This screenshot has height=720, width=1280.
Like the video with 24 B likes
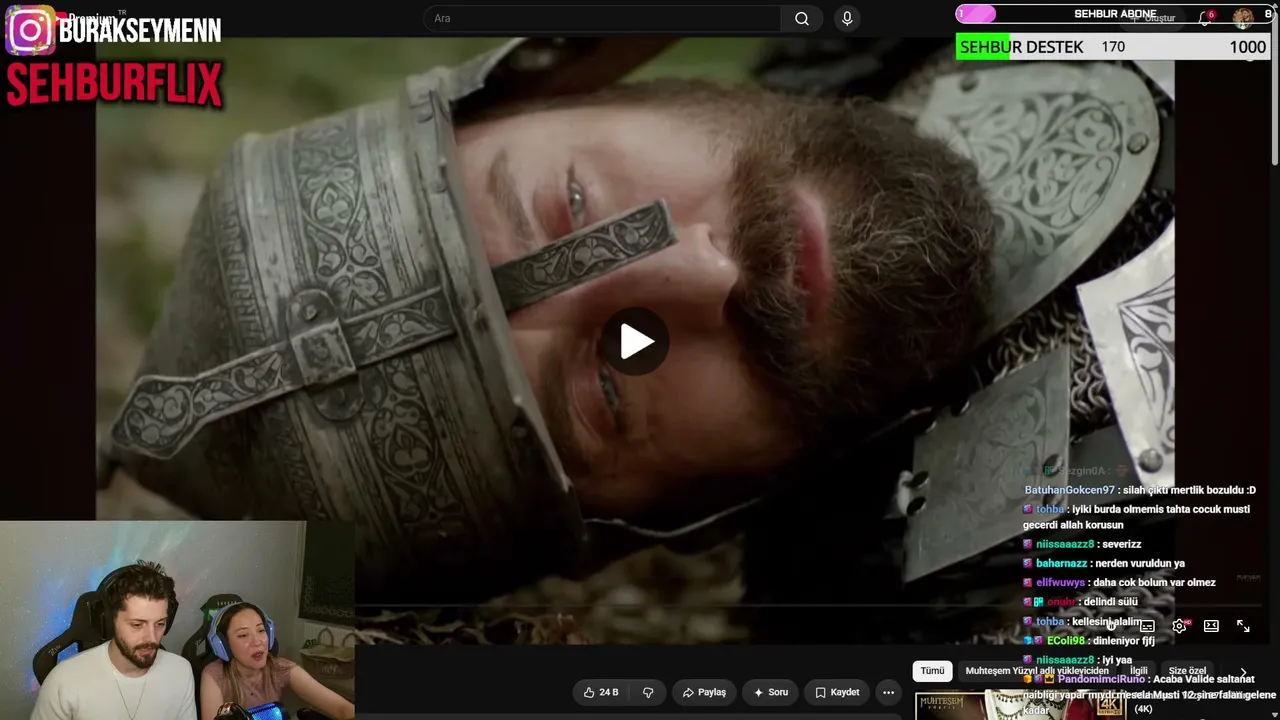click(601, 692)
